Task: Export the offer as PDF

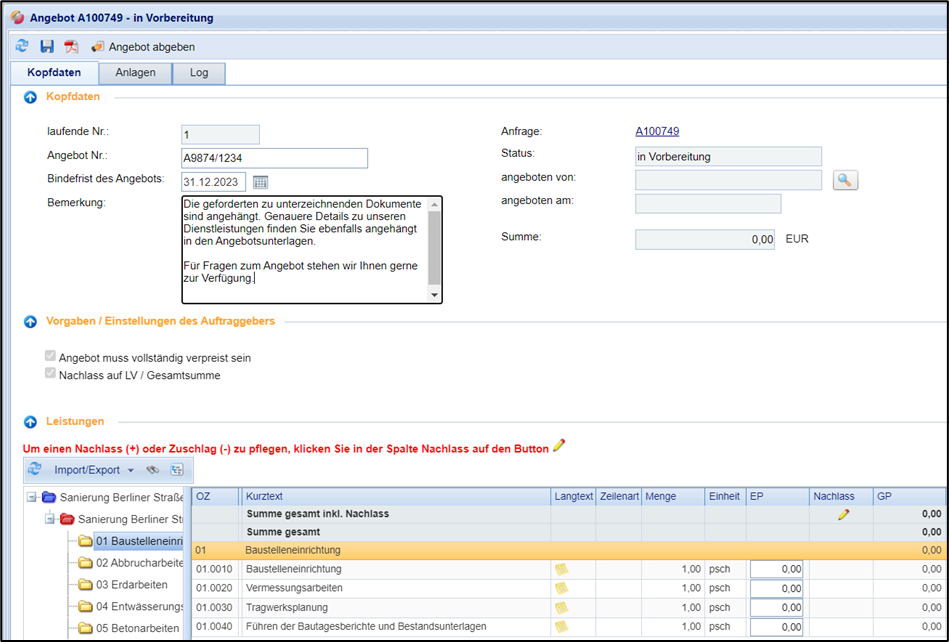Action: (71, 47)
